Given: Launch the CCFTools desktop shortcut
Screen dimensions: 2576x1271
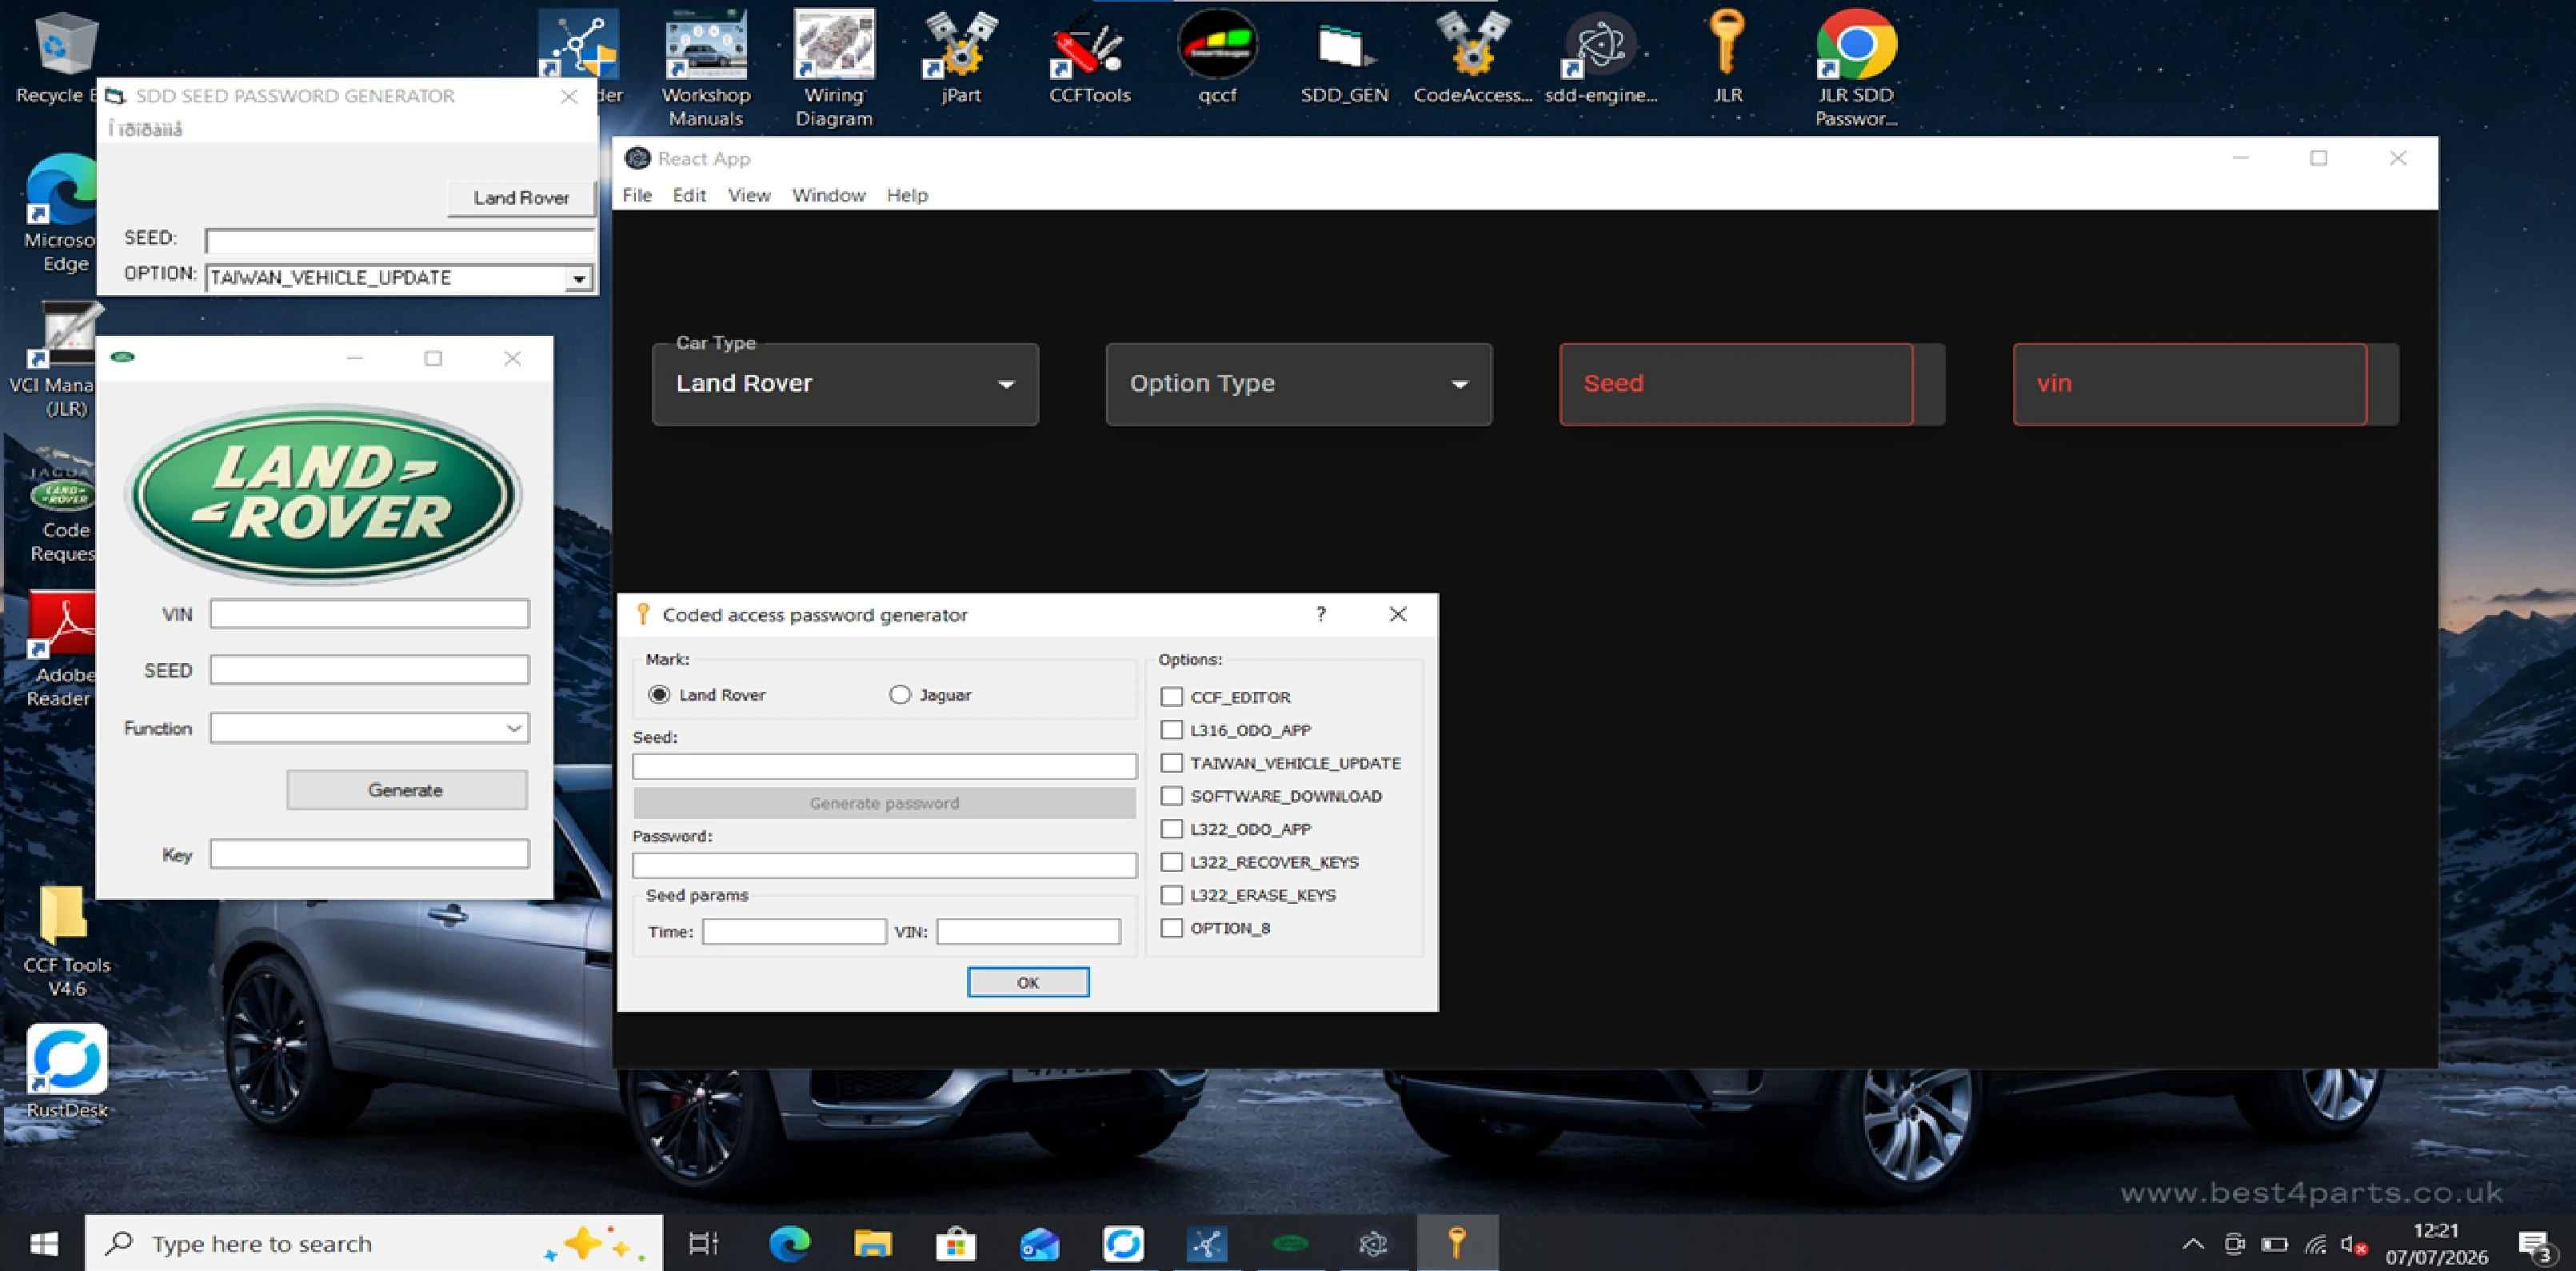Looking at the screenshot, I should click(x=1089, y=58).
